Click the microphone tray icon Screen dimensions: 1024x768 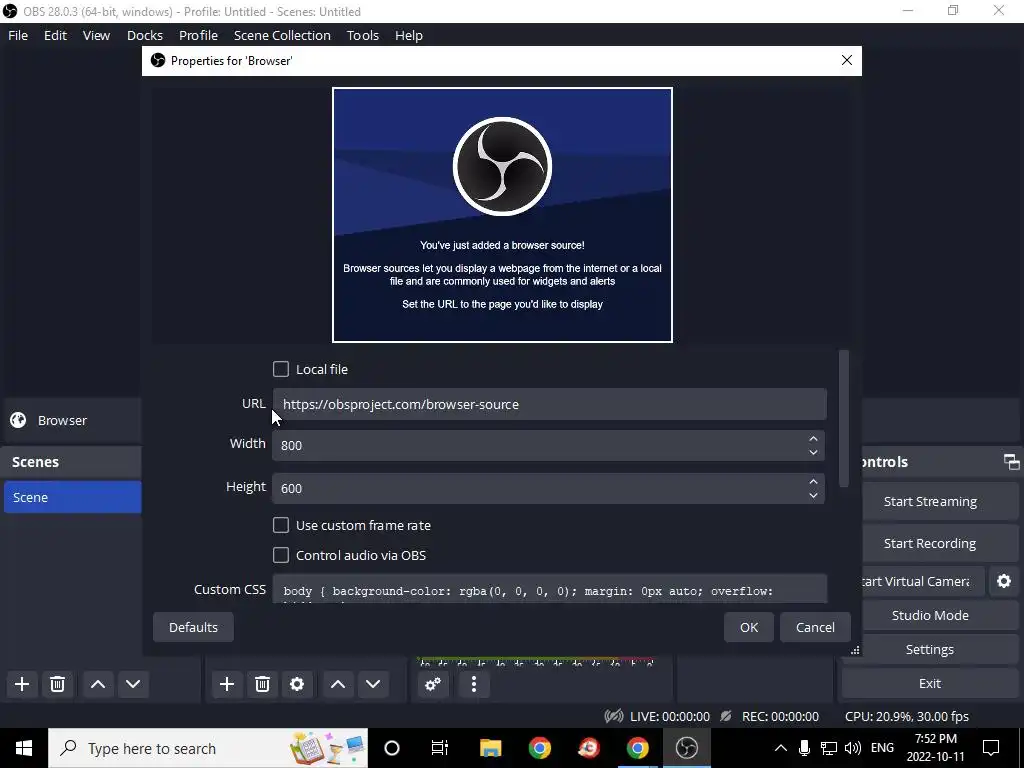tap(805, 748)
